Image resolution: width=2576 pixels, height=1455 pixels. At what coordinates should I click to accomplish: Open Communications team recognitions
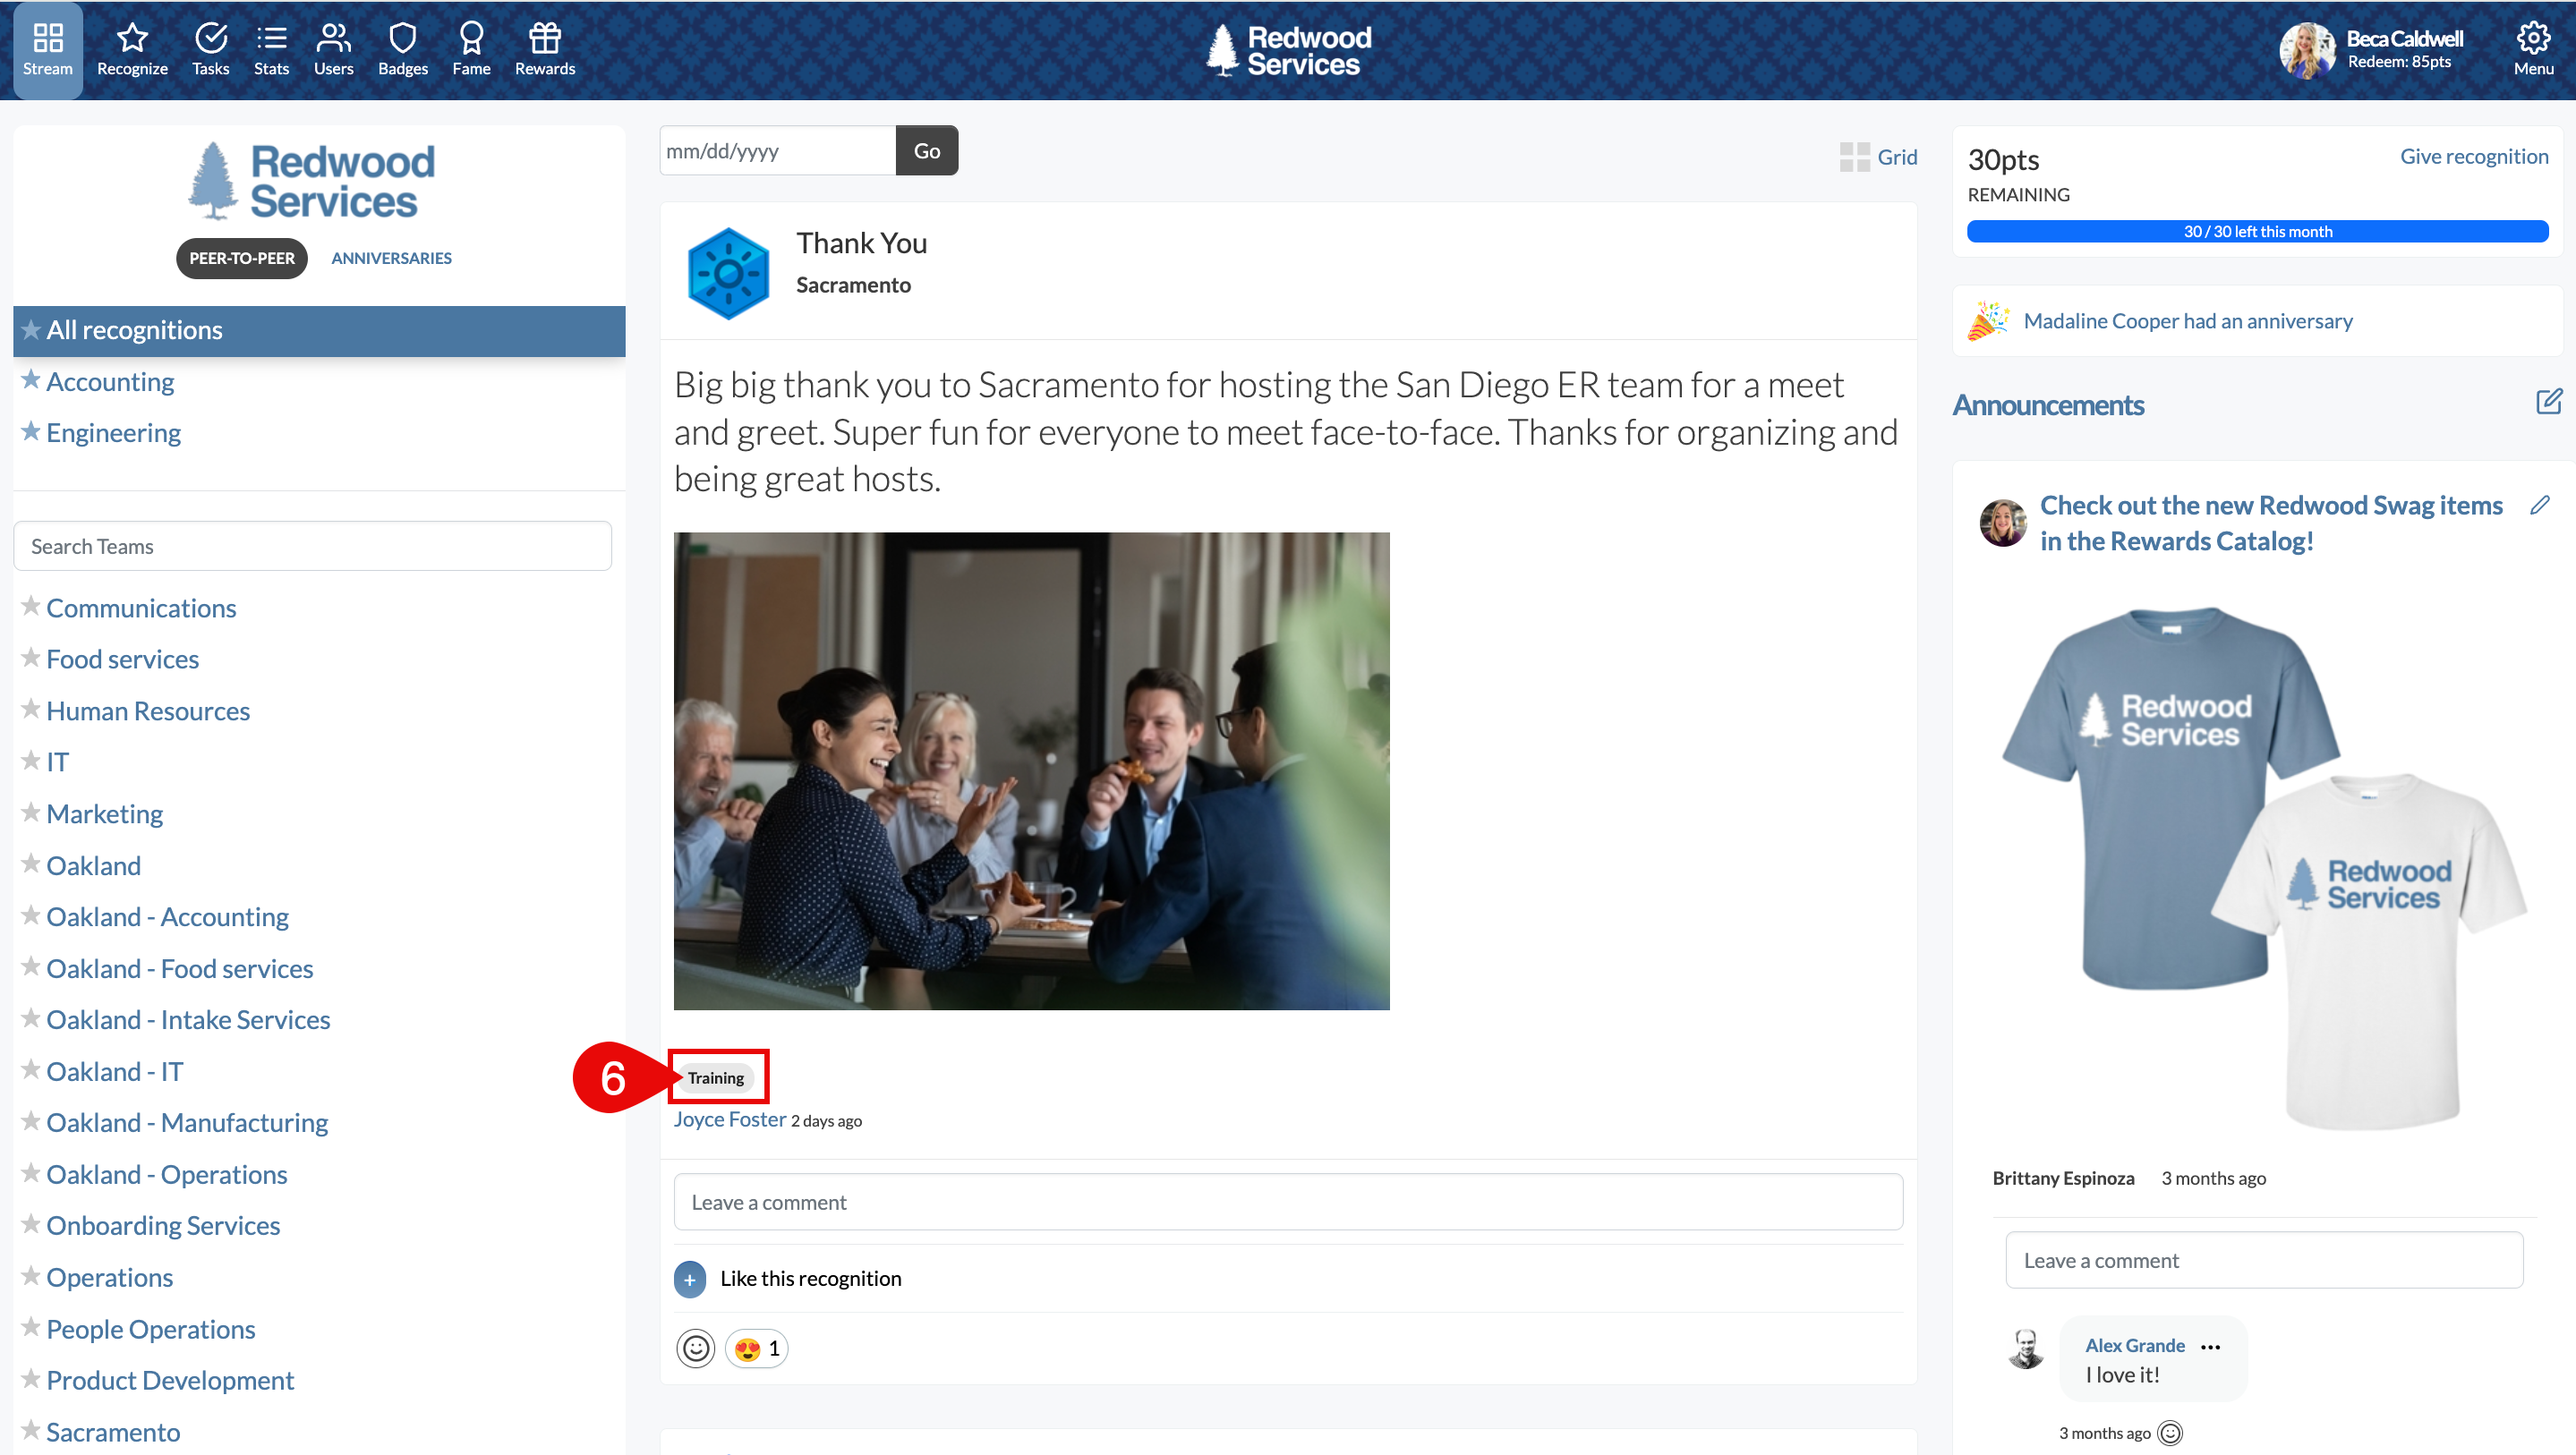[141, 608]
